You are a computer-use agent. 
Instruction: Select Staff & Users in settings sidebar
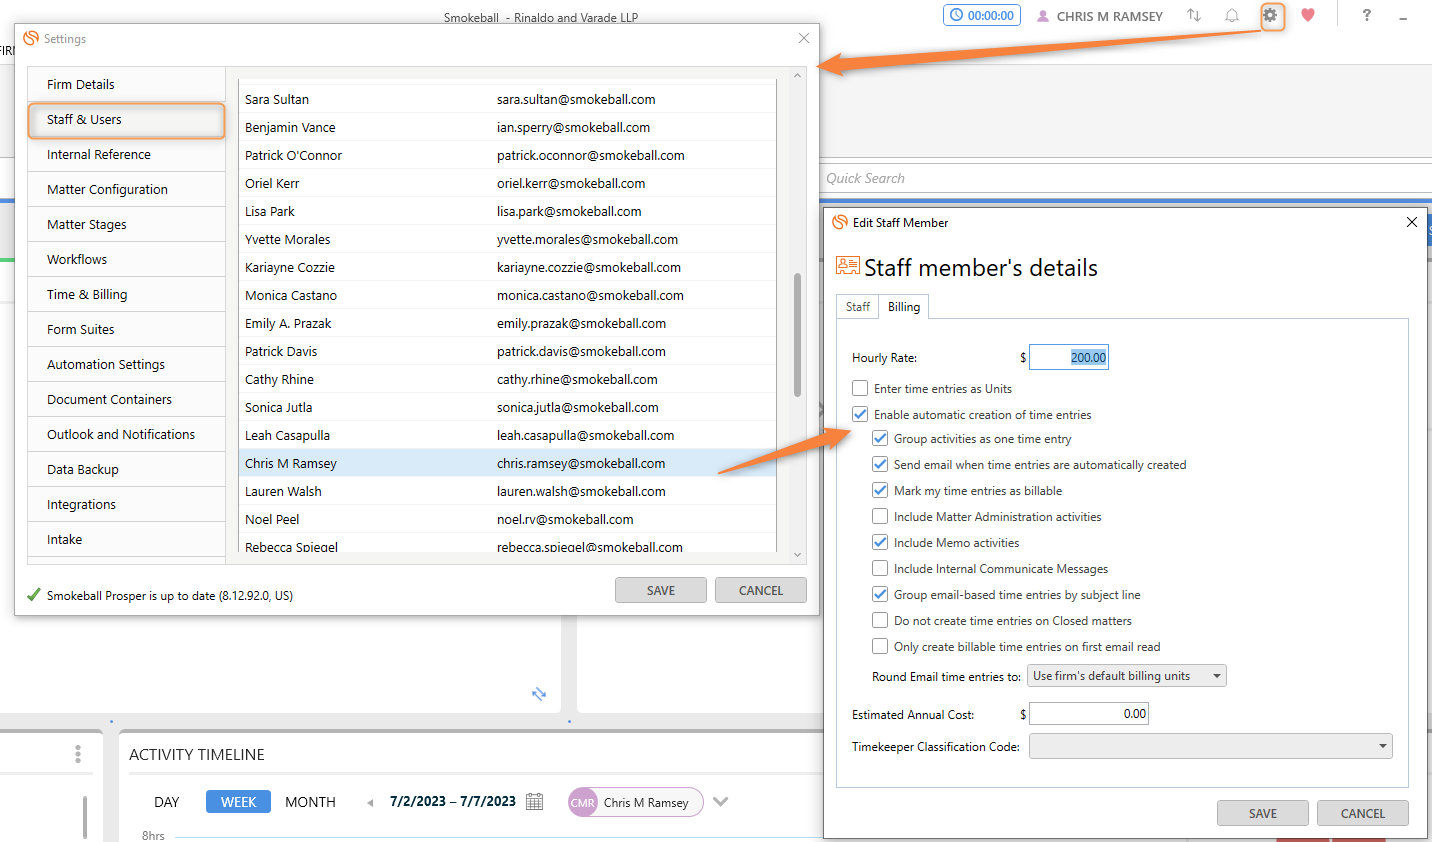tap(126, 120)
